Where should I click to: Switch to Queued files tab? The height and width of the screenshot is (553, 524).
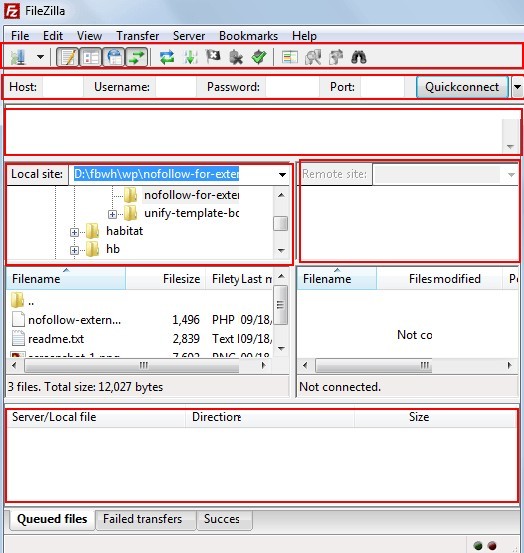(52, 519)
